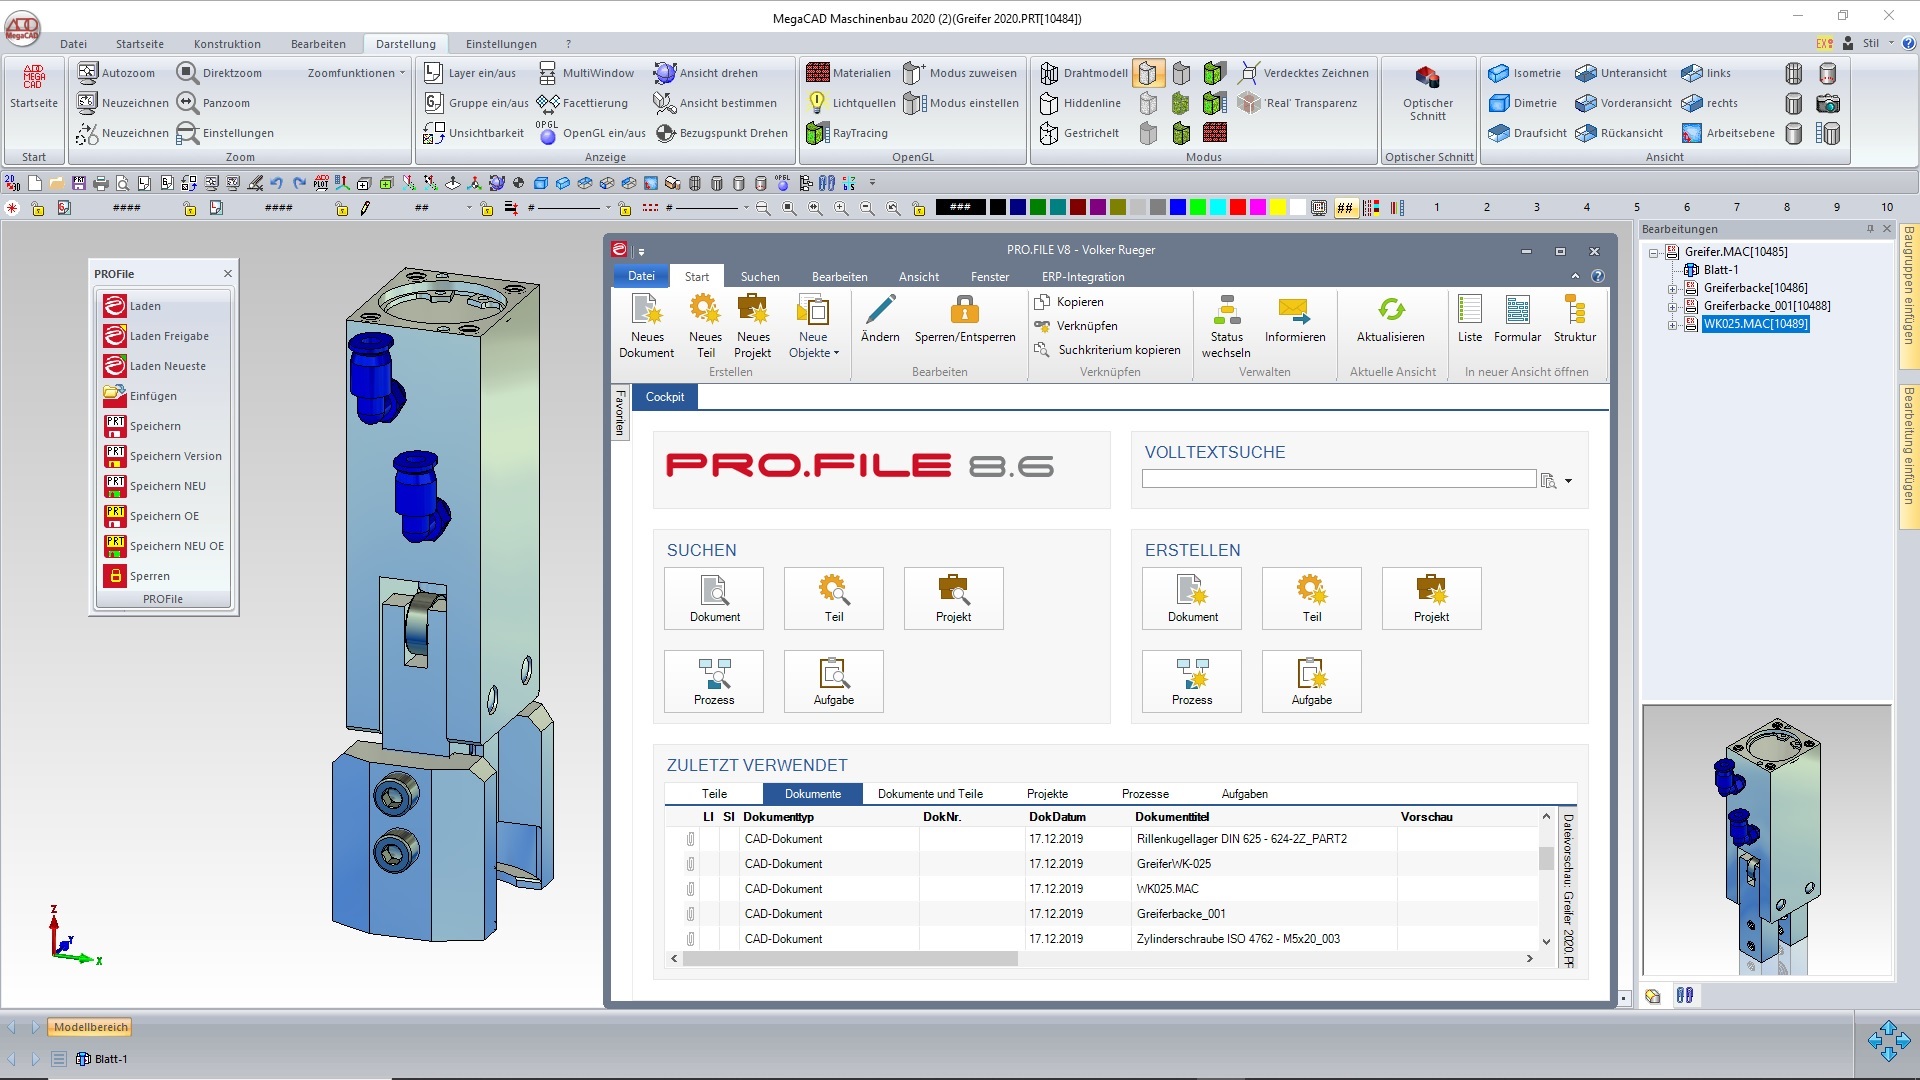Switch to the Projekte tab in Zuletzt verwendet
Viewport: 1920px width, 1080px height.
click(1047, 794)
